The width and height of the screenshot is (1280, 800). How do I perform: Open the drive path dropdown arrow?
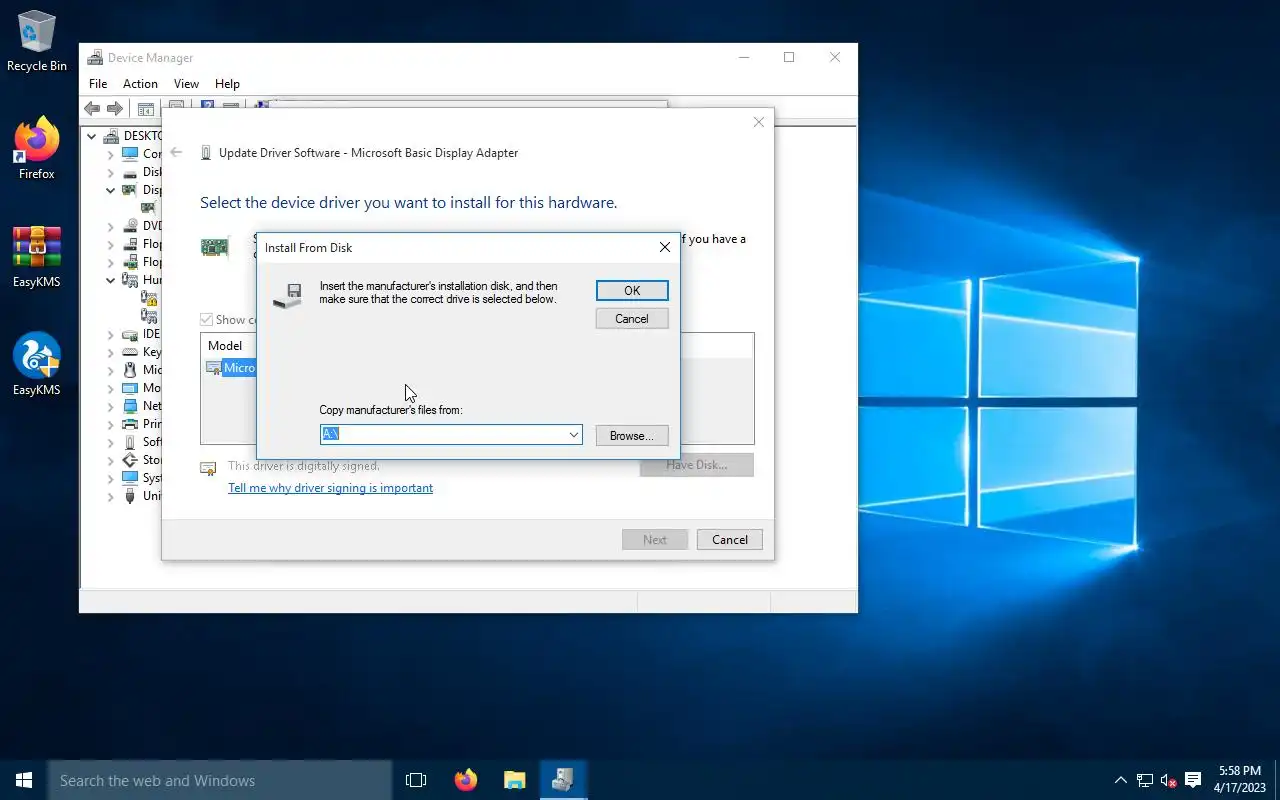574,435
